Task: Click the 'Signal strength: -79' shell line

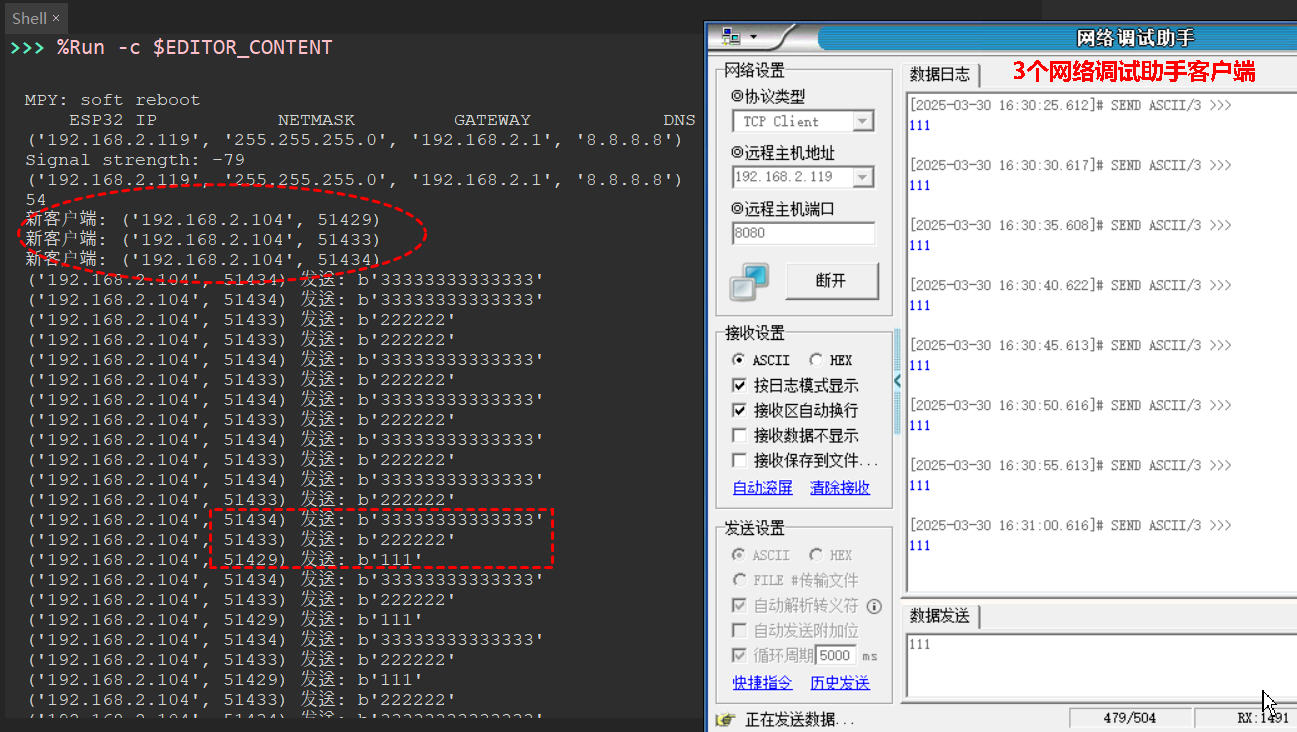Action: 135,160
